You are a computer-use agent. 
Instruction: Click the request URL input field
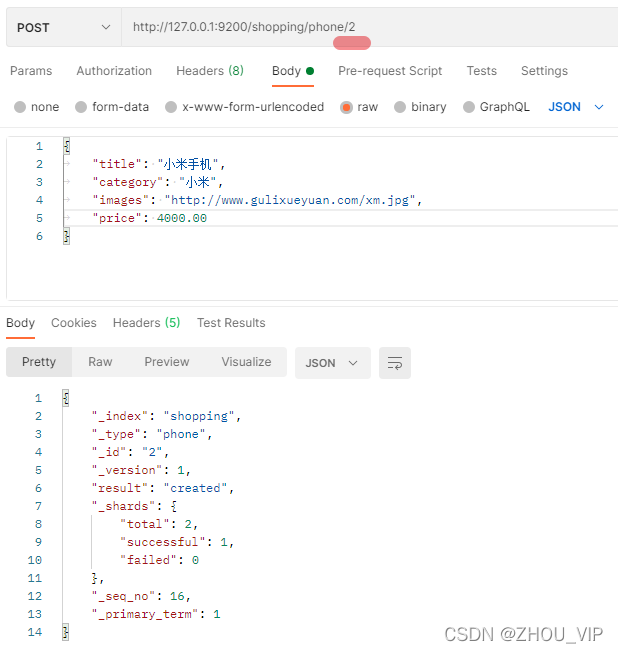370,27
